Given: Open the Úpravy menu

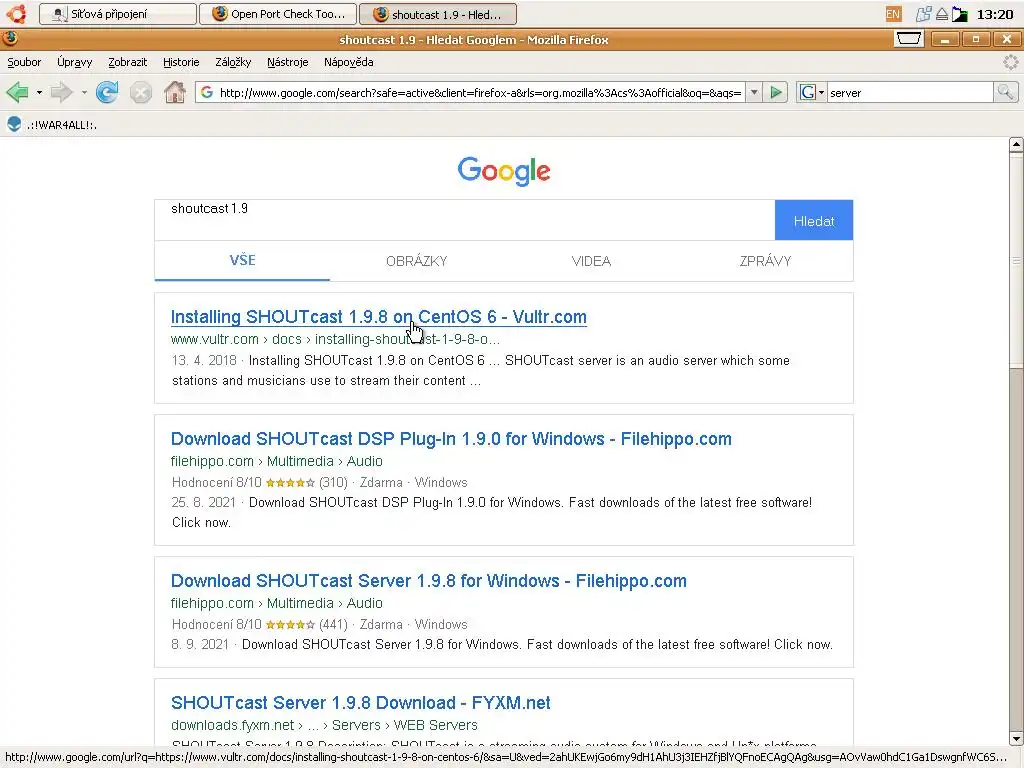Looking at the screenshot, I should point(74,62).
